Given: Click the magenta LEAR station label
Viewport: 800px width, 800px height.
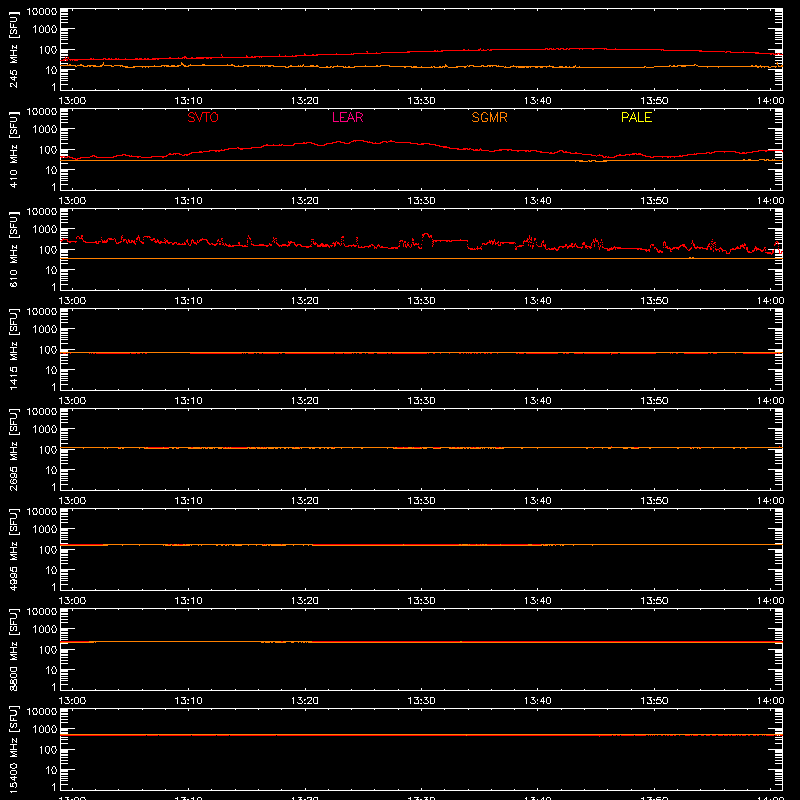Looking at the screenshot, I should [347, 117].
